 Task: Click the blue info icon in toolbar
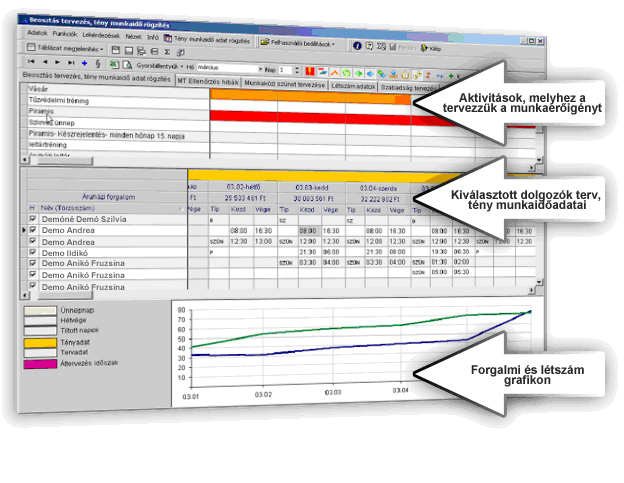tap(357, 46)
